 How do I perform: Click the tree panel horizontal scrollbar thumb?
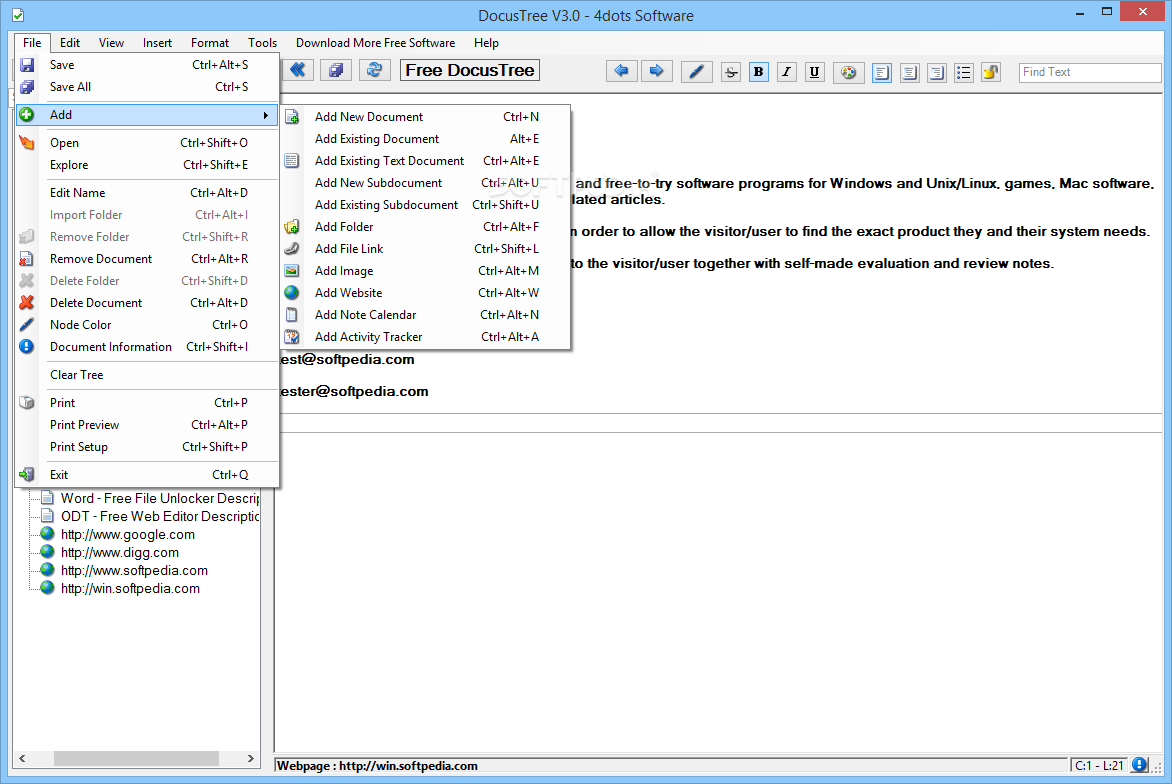[x=136, y=759]
